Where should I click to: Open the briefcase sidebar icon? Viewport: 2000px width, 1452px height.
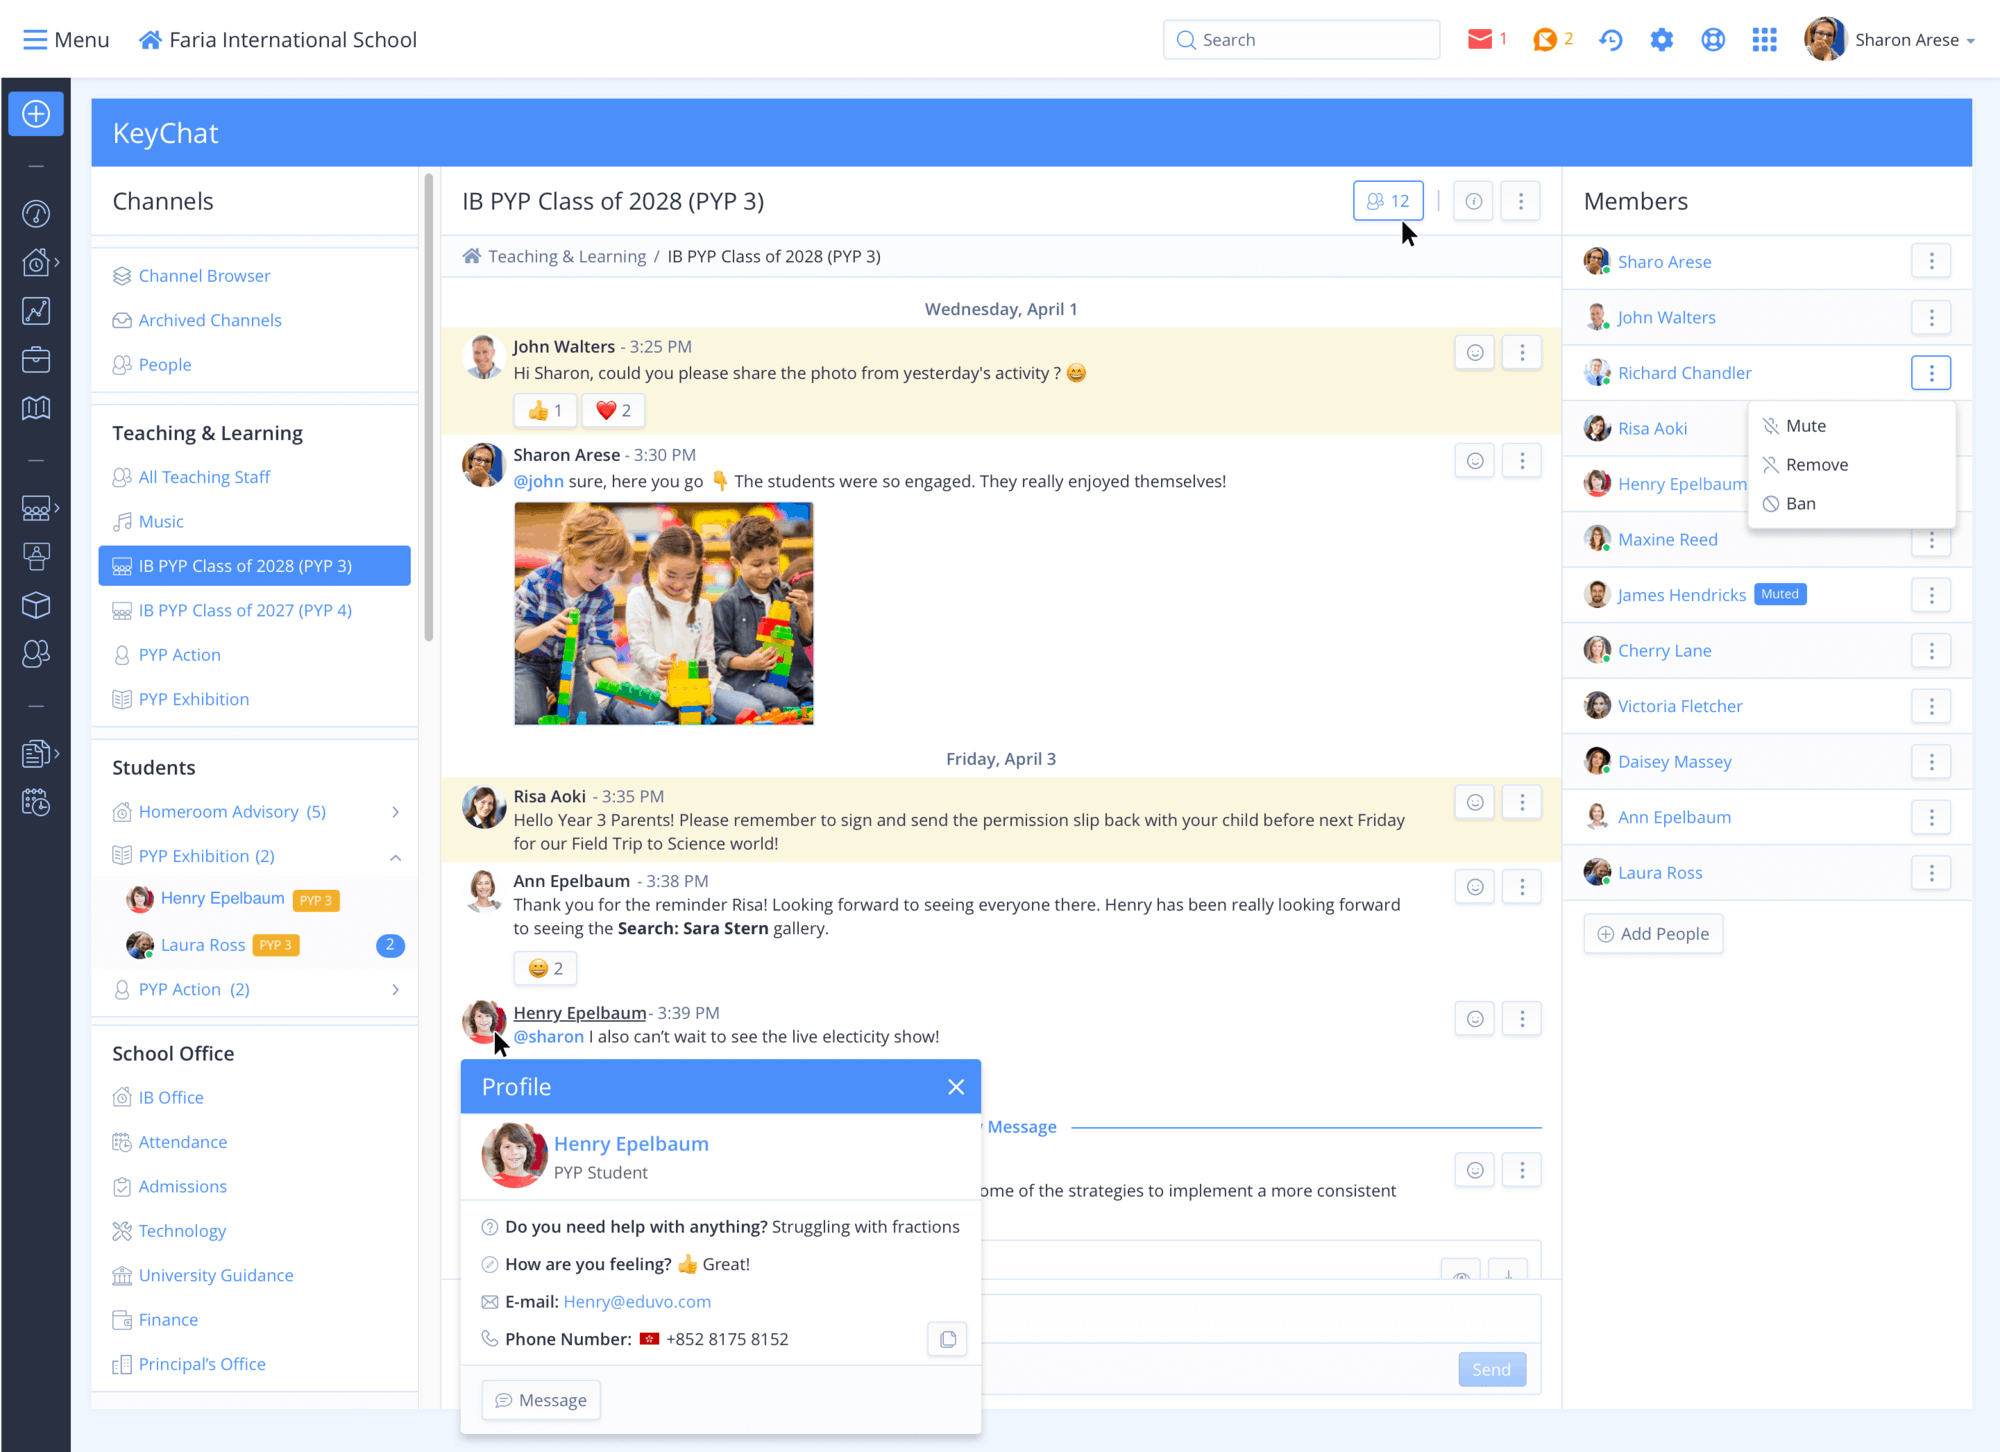(36, 360)
